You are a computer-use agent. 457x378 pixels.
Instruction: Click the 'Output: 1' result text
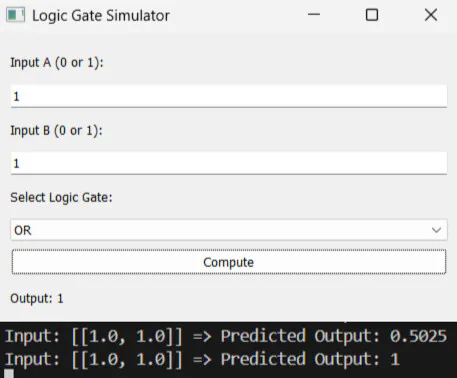37,298
